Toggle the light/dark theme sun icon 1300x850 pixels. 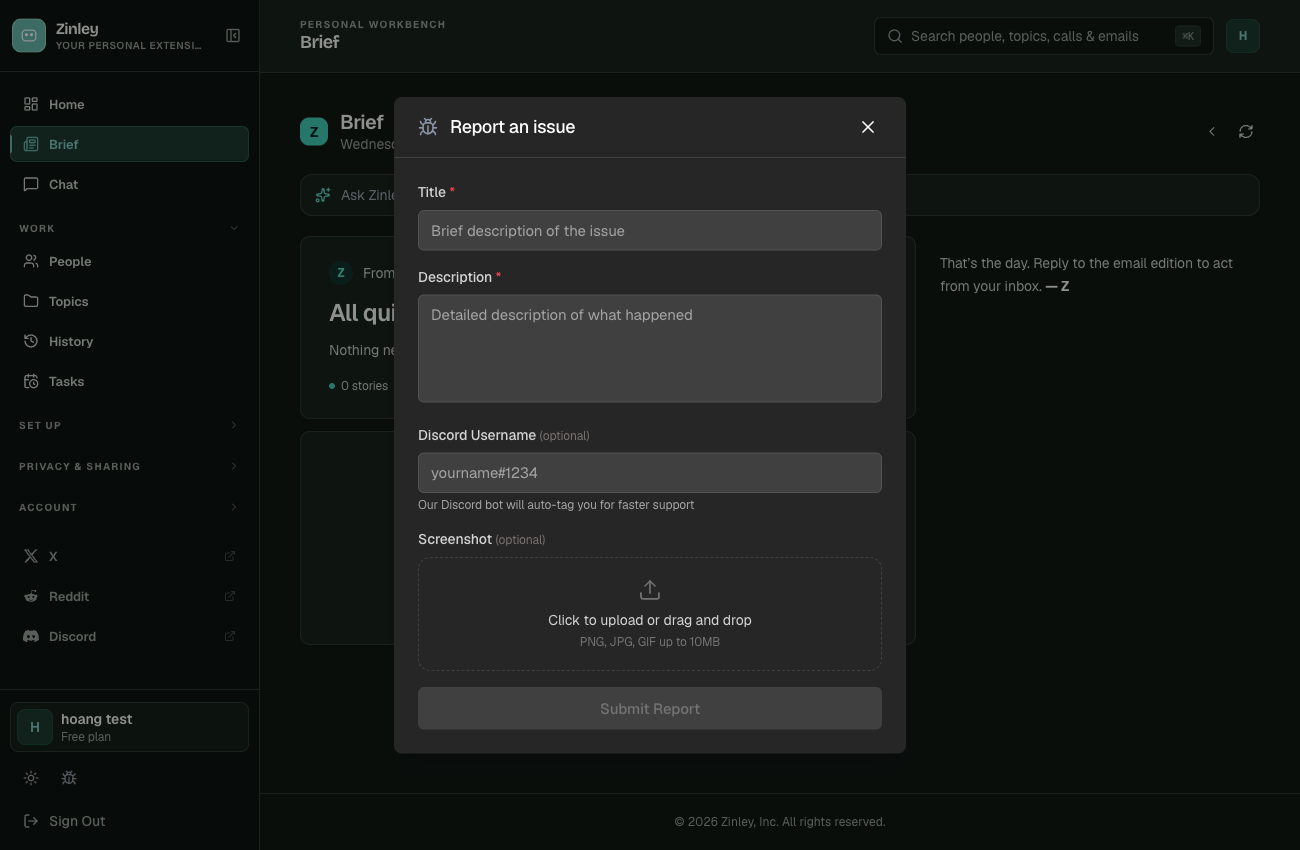click(31, 778)
